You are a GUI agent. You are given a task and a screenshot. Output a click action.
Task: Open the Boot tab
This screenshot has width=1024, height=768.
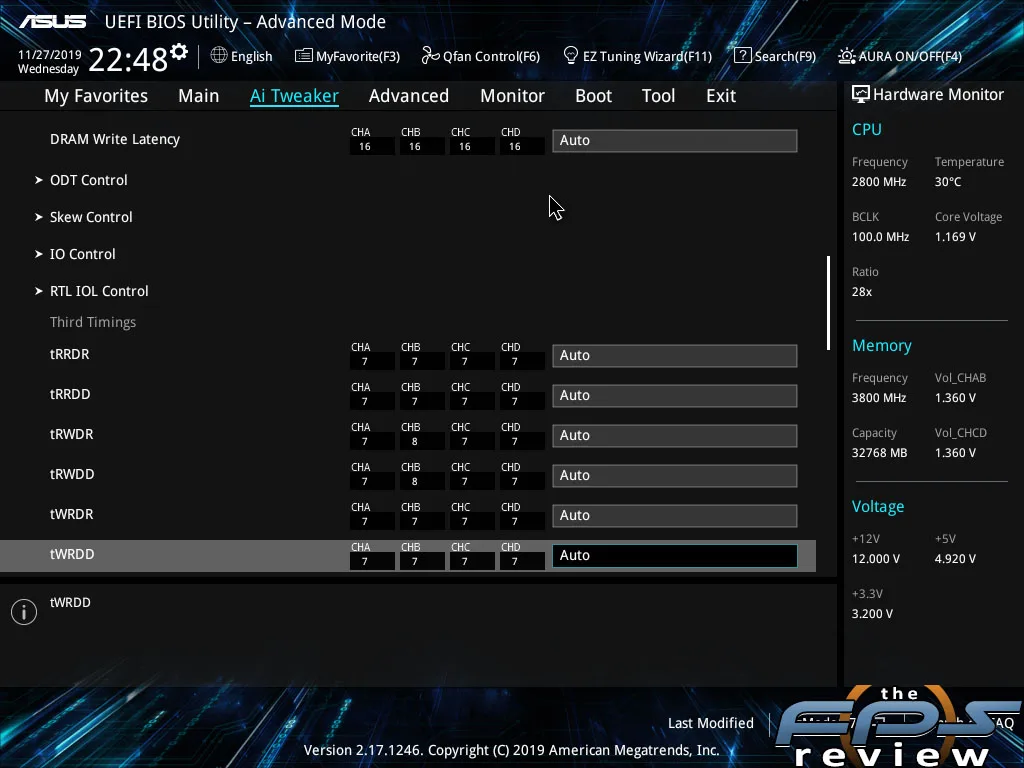[x=593, y=96]
